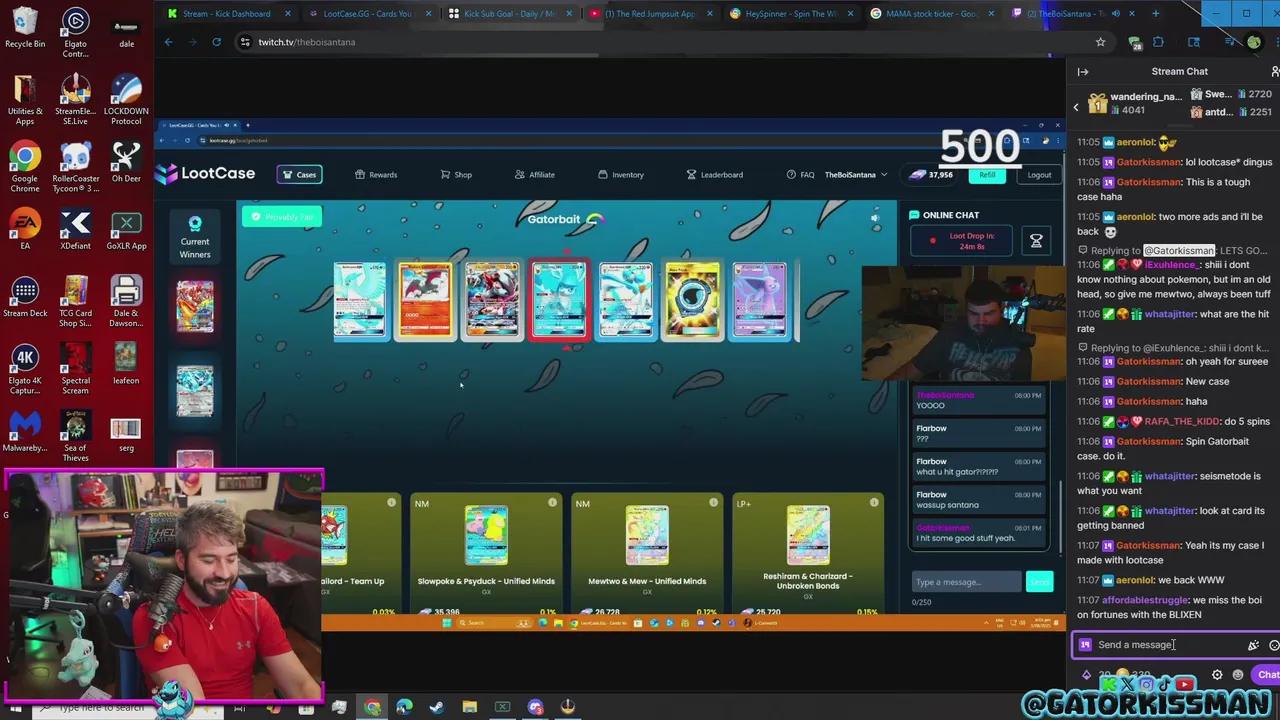
Task: Click Logout in LootCase header
Action: (1039, 175)
